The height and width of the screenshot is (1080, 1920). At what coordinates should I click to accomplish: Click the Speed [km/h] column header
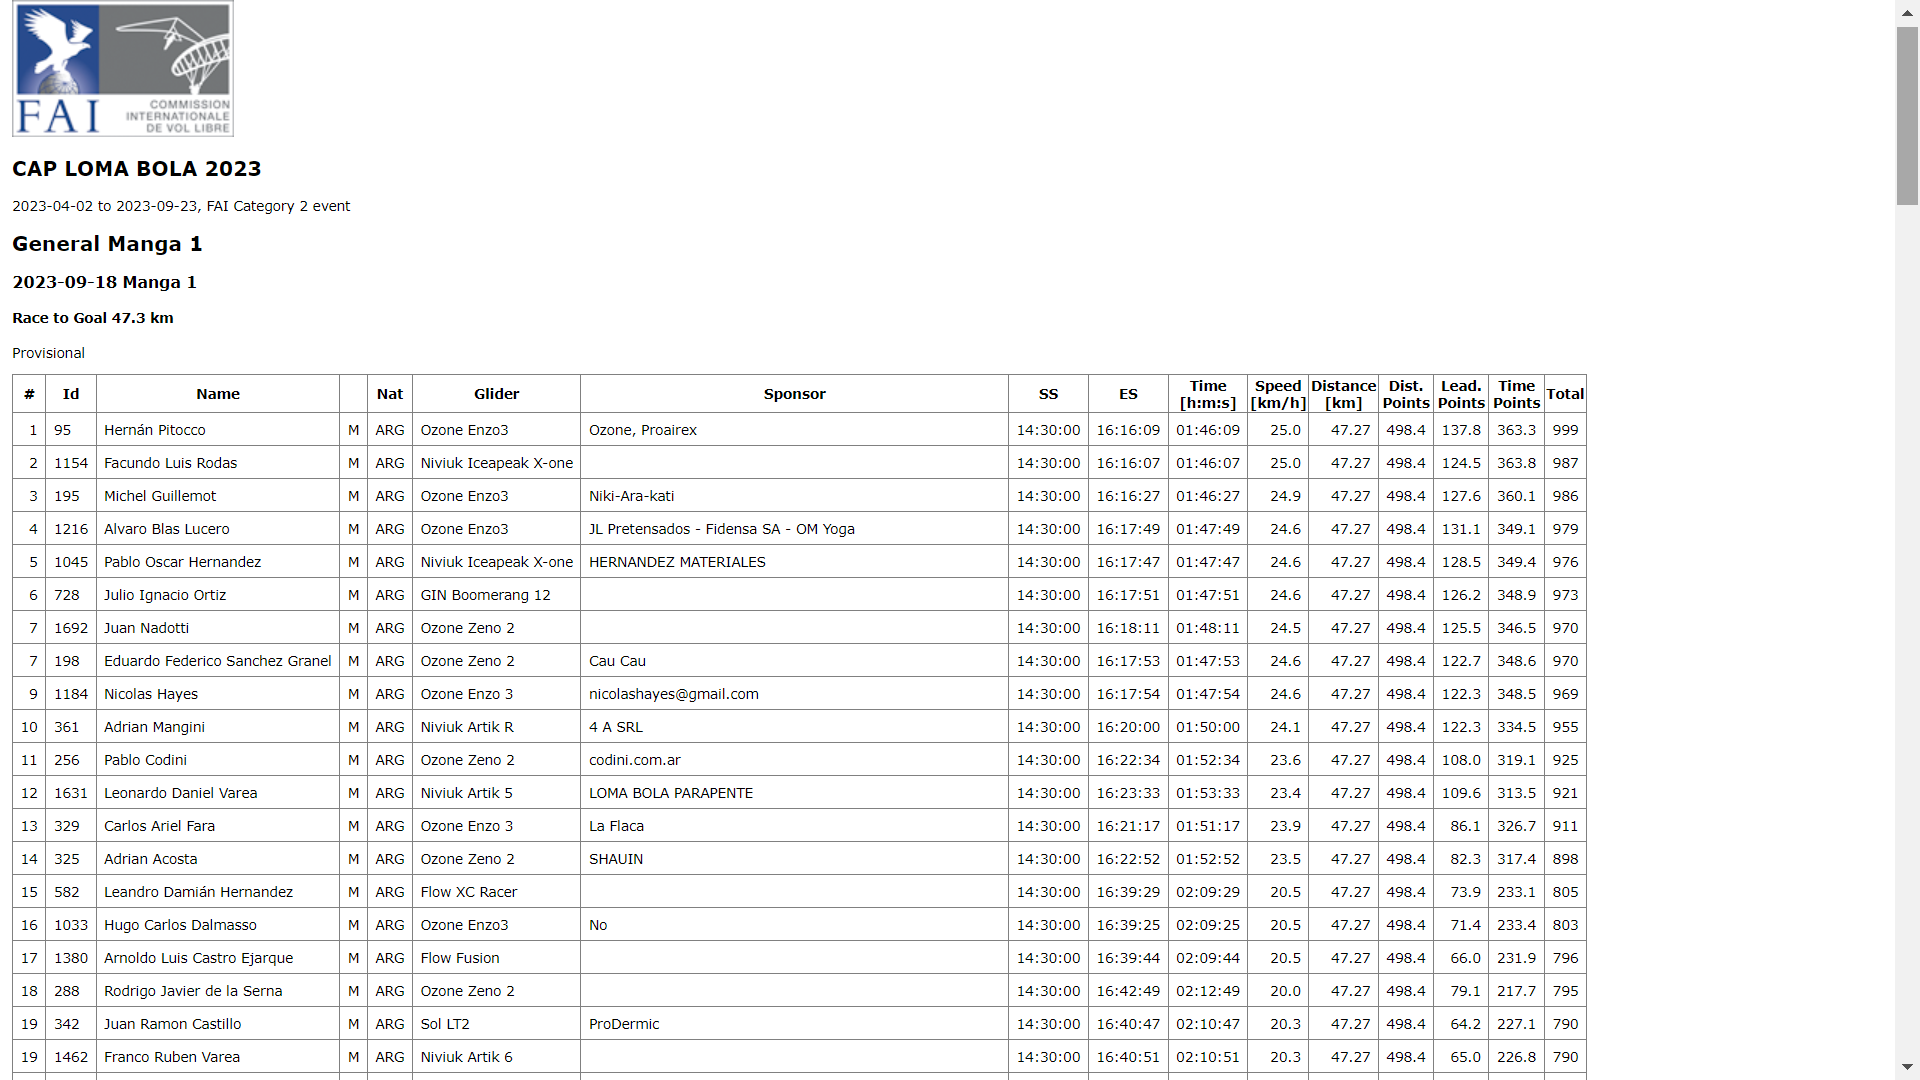(x=1278, y=394)
